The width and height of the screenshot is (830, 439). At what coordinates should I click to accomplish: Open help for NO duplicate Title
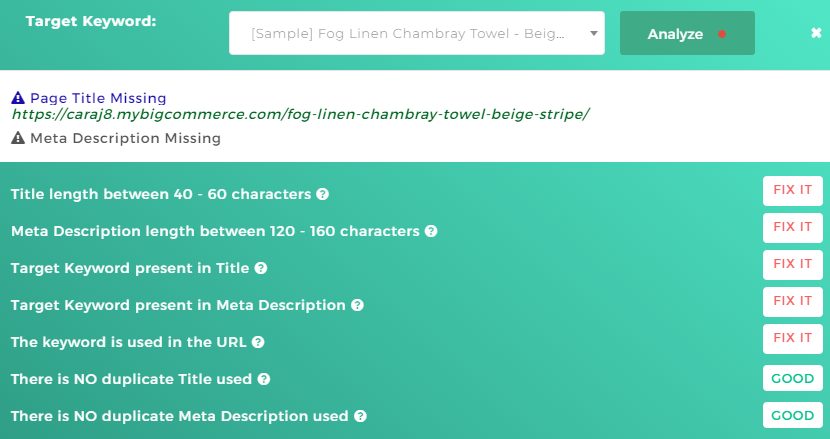point(264,379)
